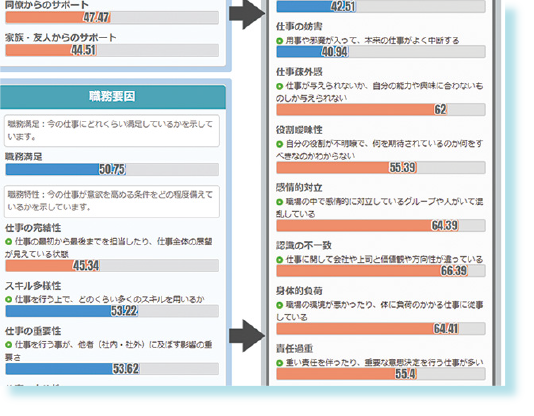The height and width of the screenshot is (416, 534).
Task: Click the 職務満足 heading above 50.75 bar
Action: pyautogui.click(x=23, y=157)
